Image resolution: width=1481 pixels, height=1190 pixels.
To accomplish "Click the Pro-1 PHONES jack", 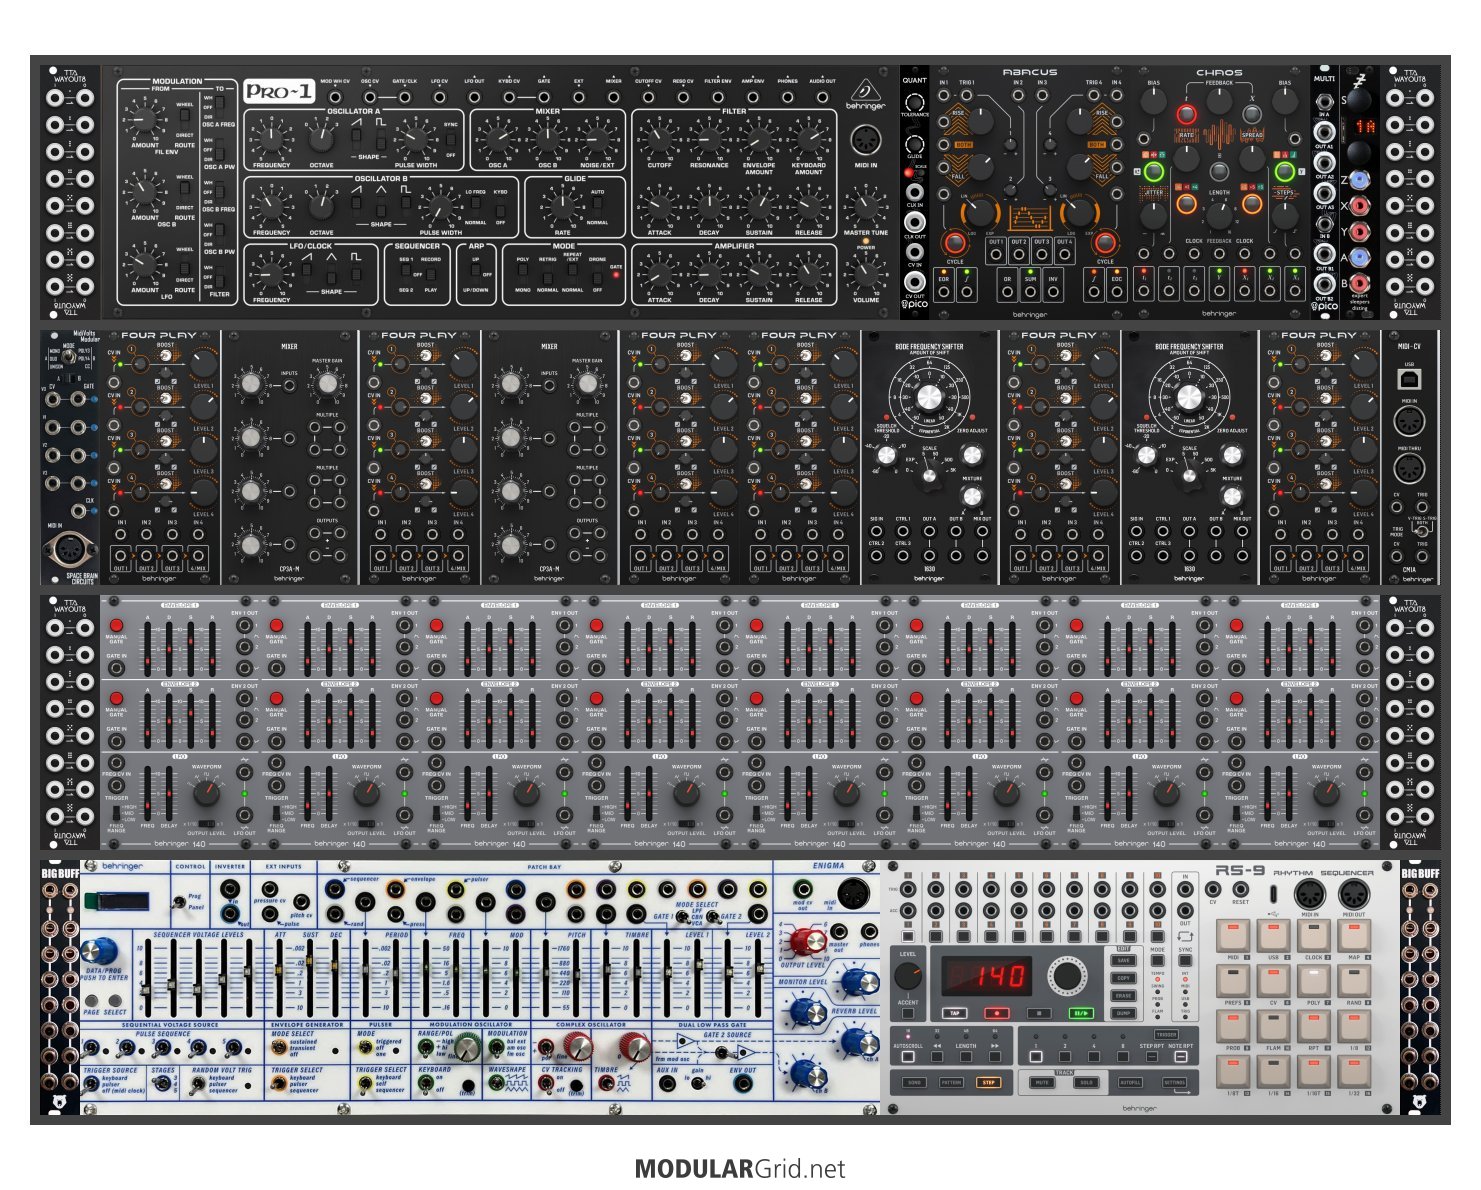I will click(x=788, y=98).
